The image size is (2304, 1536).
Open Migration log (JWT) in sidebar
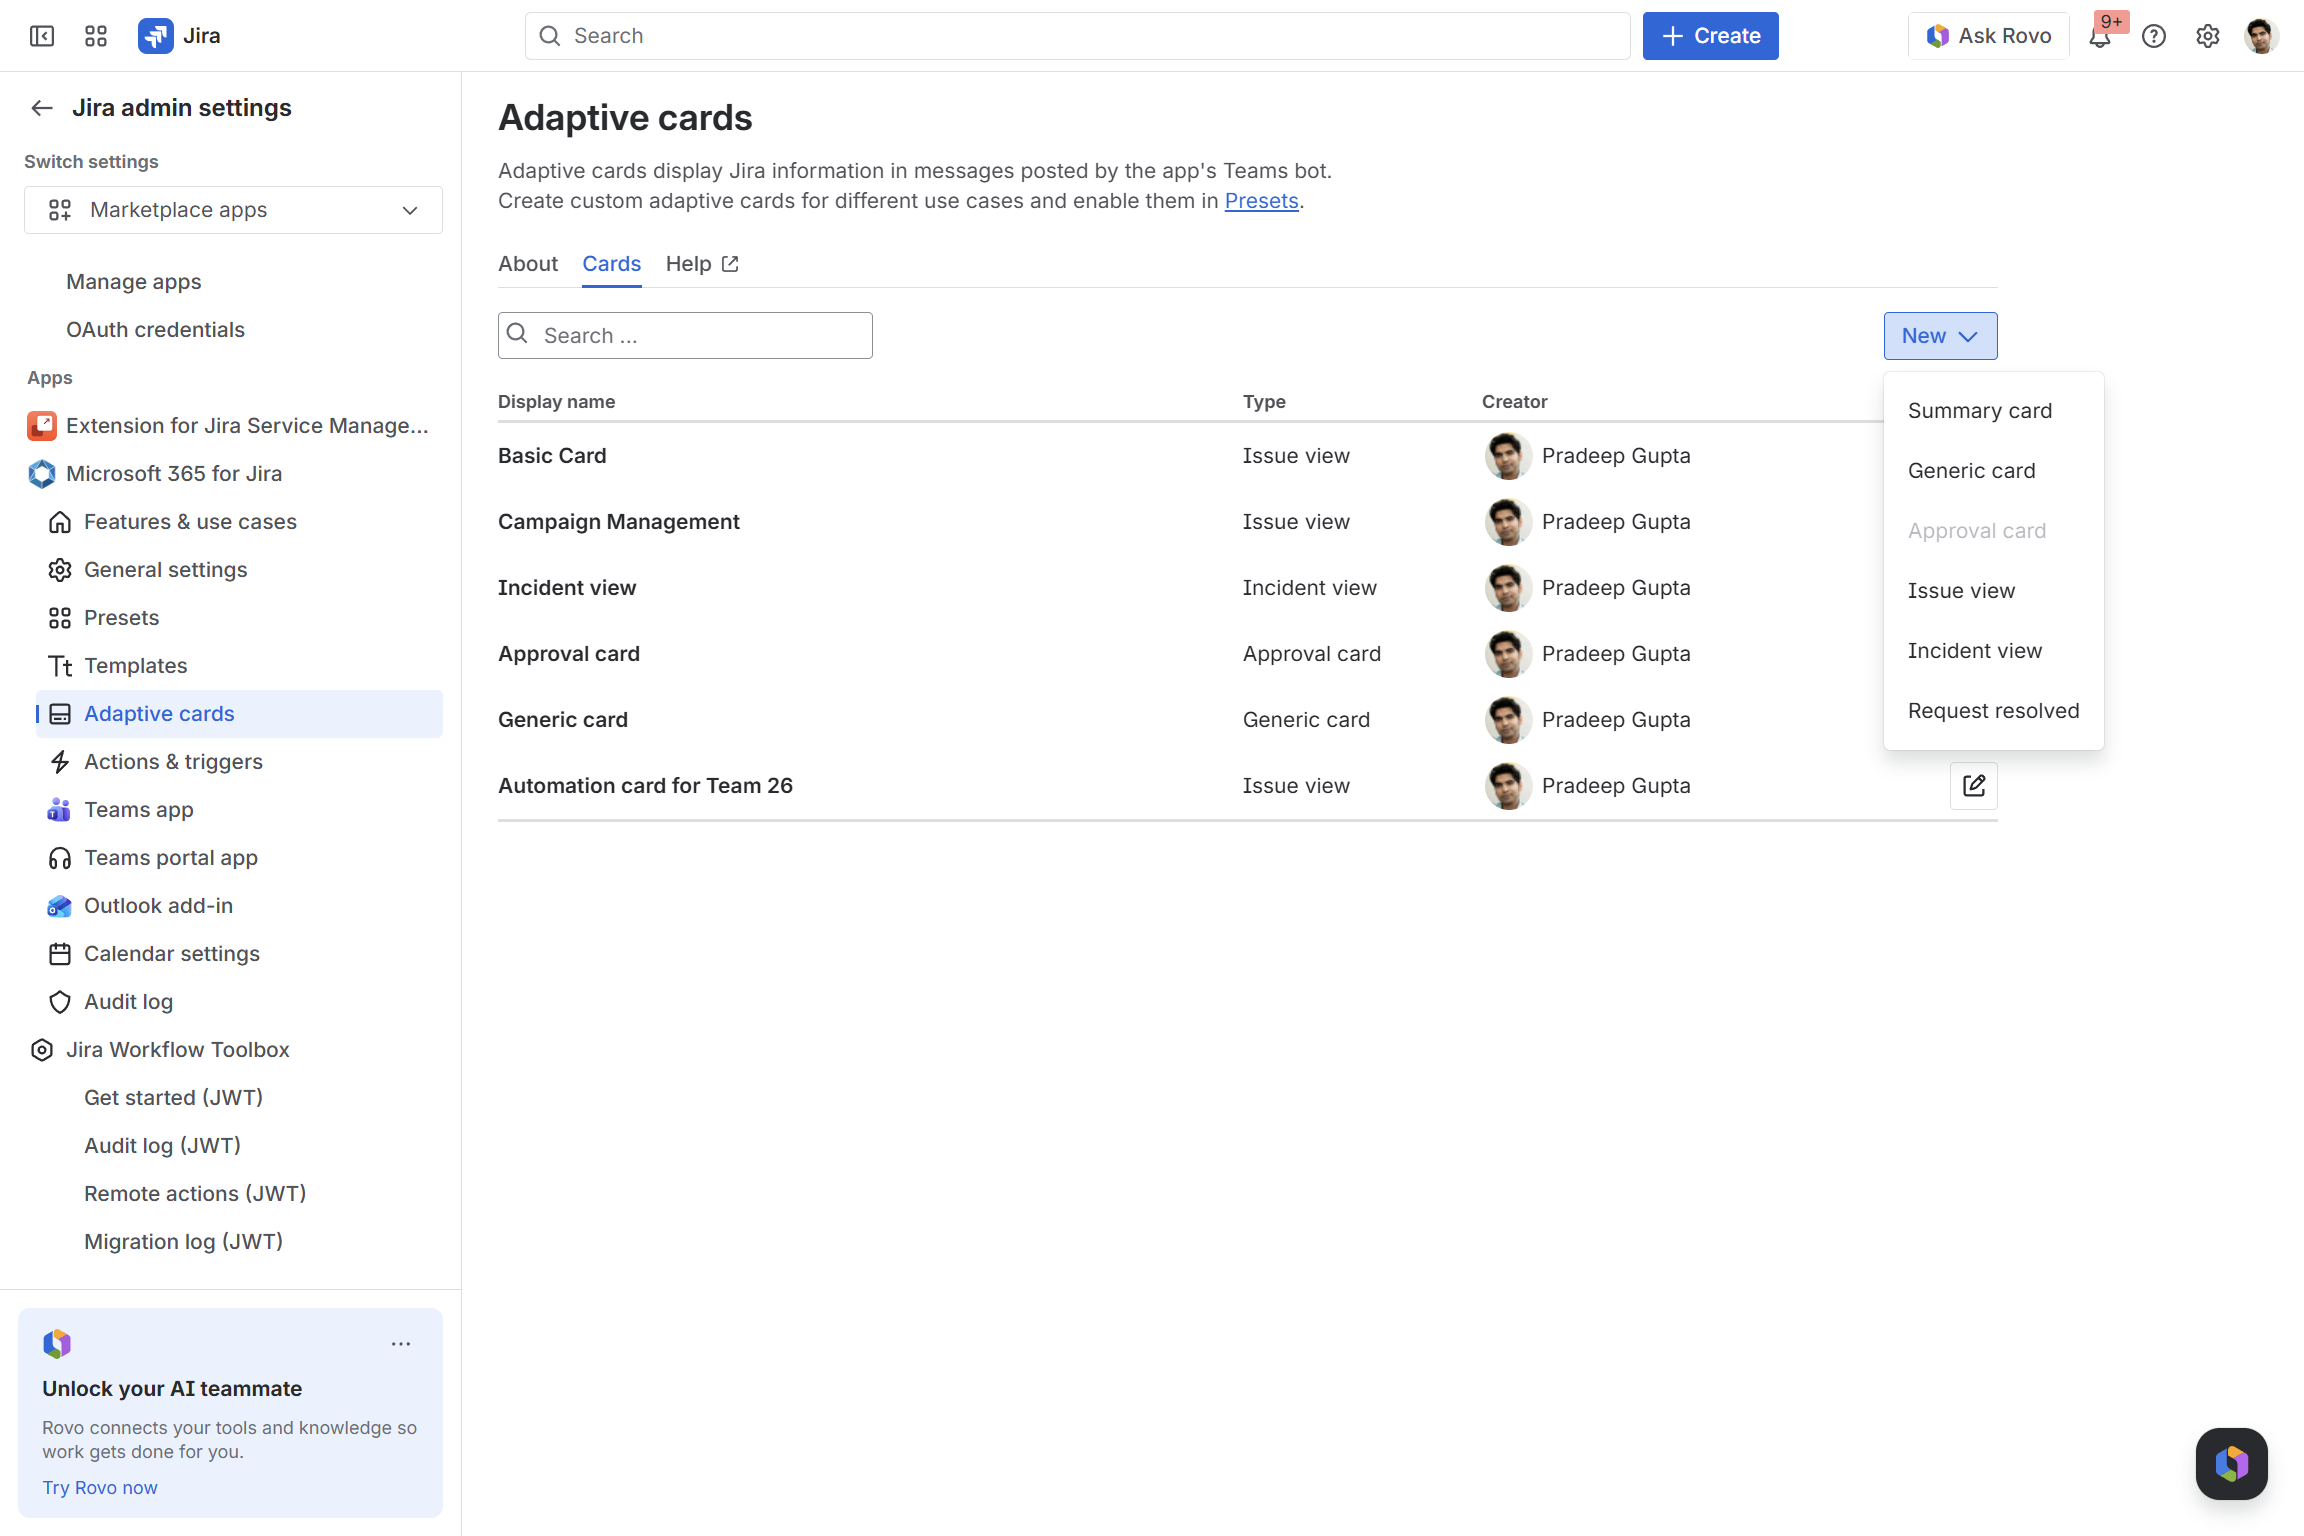coord(184,1242)
